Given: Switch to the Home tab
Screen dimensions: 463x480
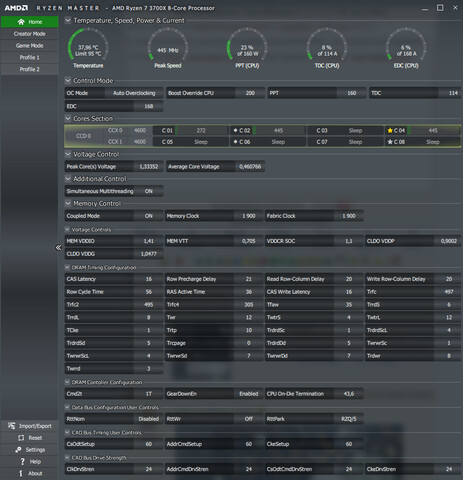Looking at the screenshot, I should point(30,22).
